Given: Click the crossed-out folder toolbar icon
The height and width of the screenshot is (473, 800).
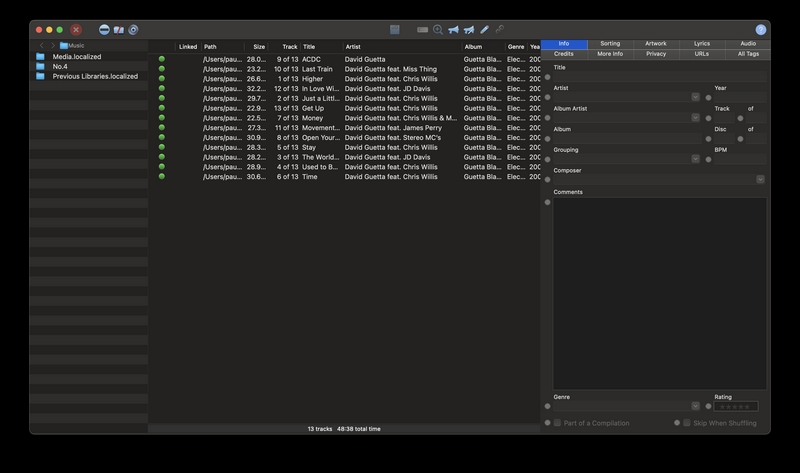Looking at the screenshot, I should pos(119,30).
